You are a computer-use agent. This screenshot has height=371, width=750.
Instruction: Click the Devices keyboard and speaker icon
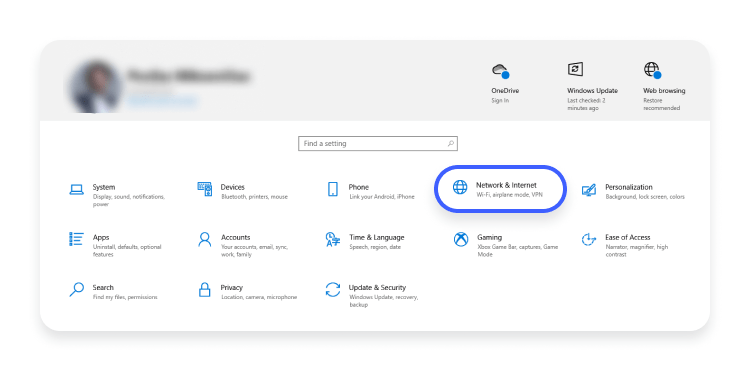tap(205, 189)
